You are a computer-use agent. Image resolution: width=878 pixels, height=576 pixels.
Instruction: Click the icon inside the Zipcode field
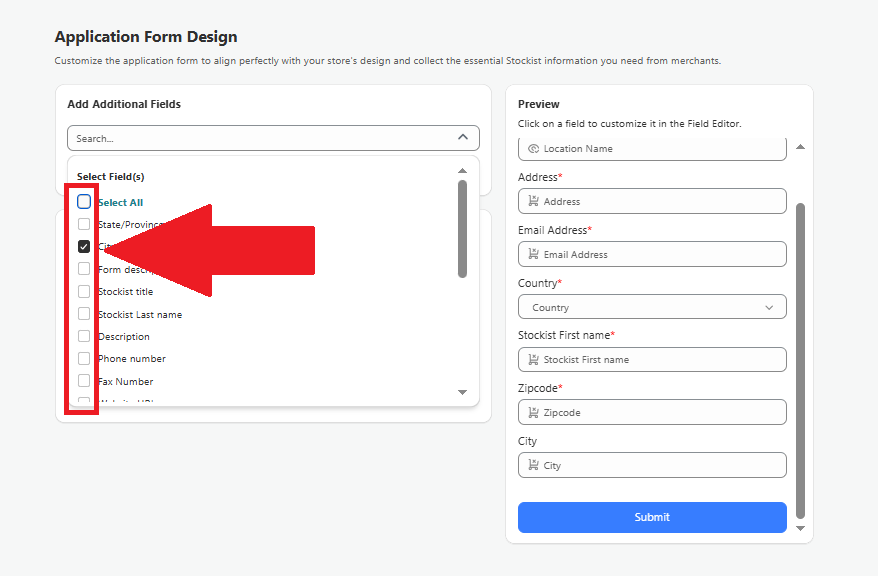pyautogui.click(x=533, y=412)
